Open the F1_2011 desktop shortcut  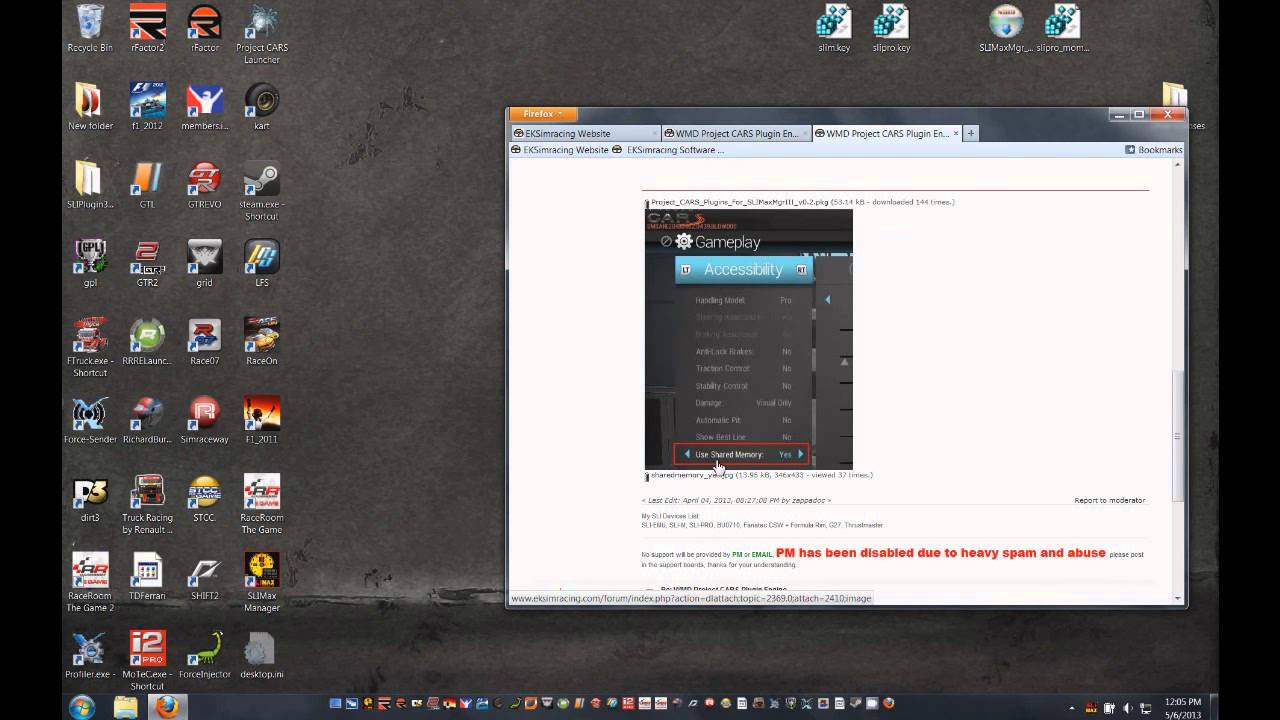[262, 419]
